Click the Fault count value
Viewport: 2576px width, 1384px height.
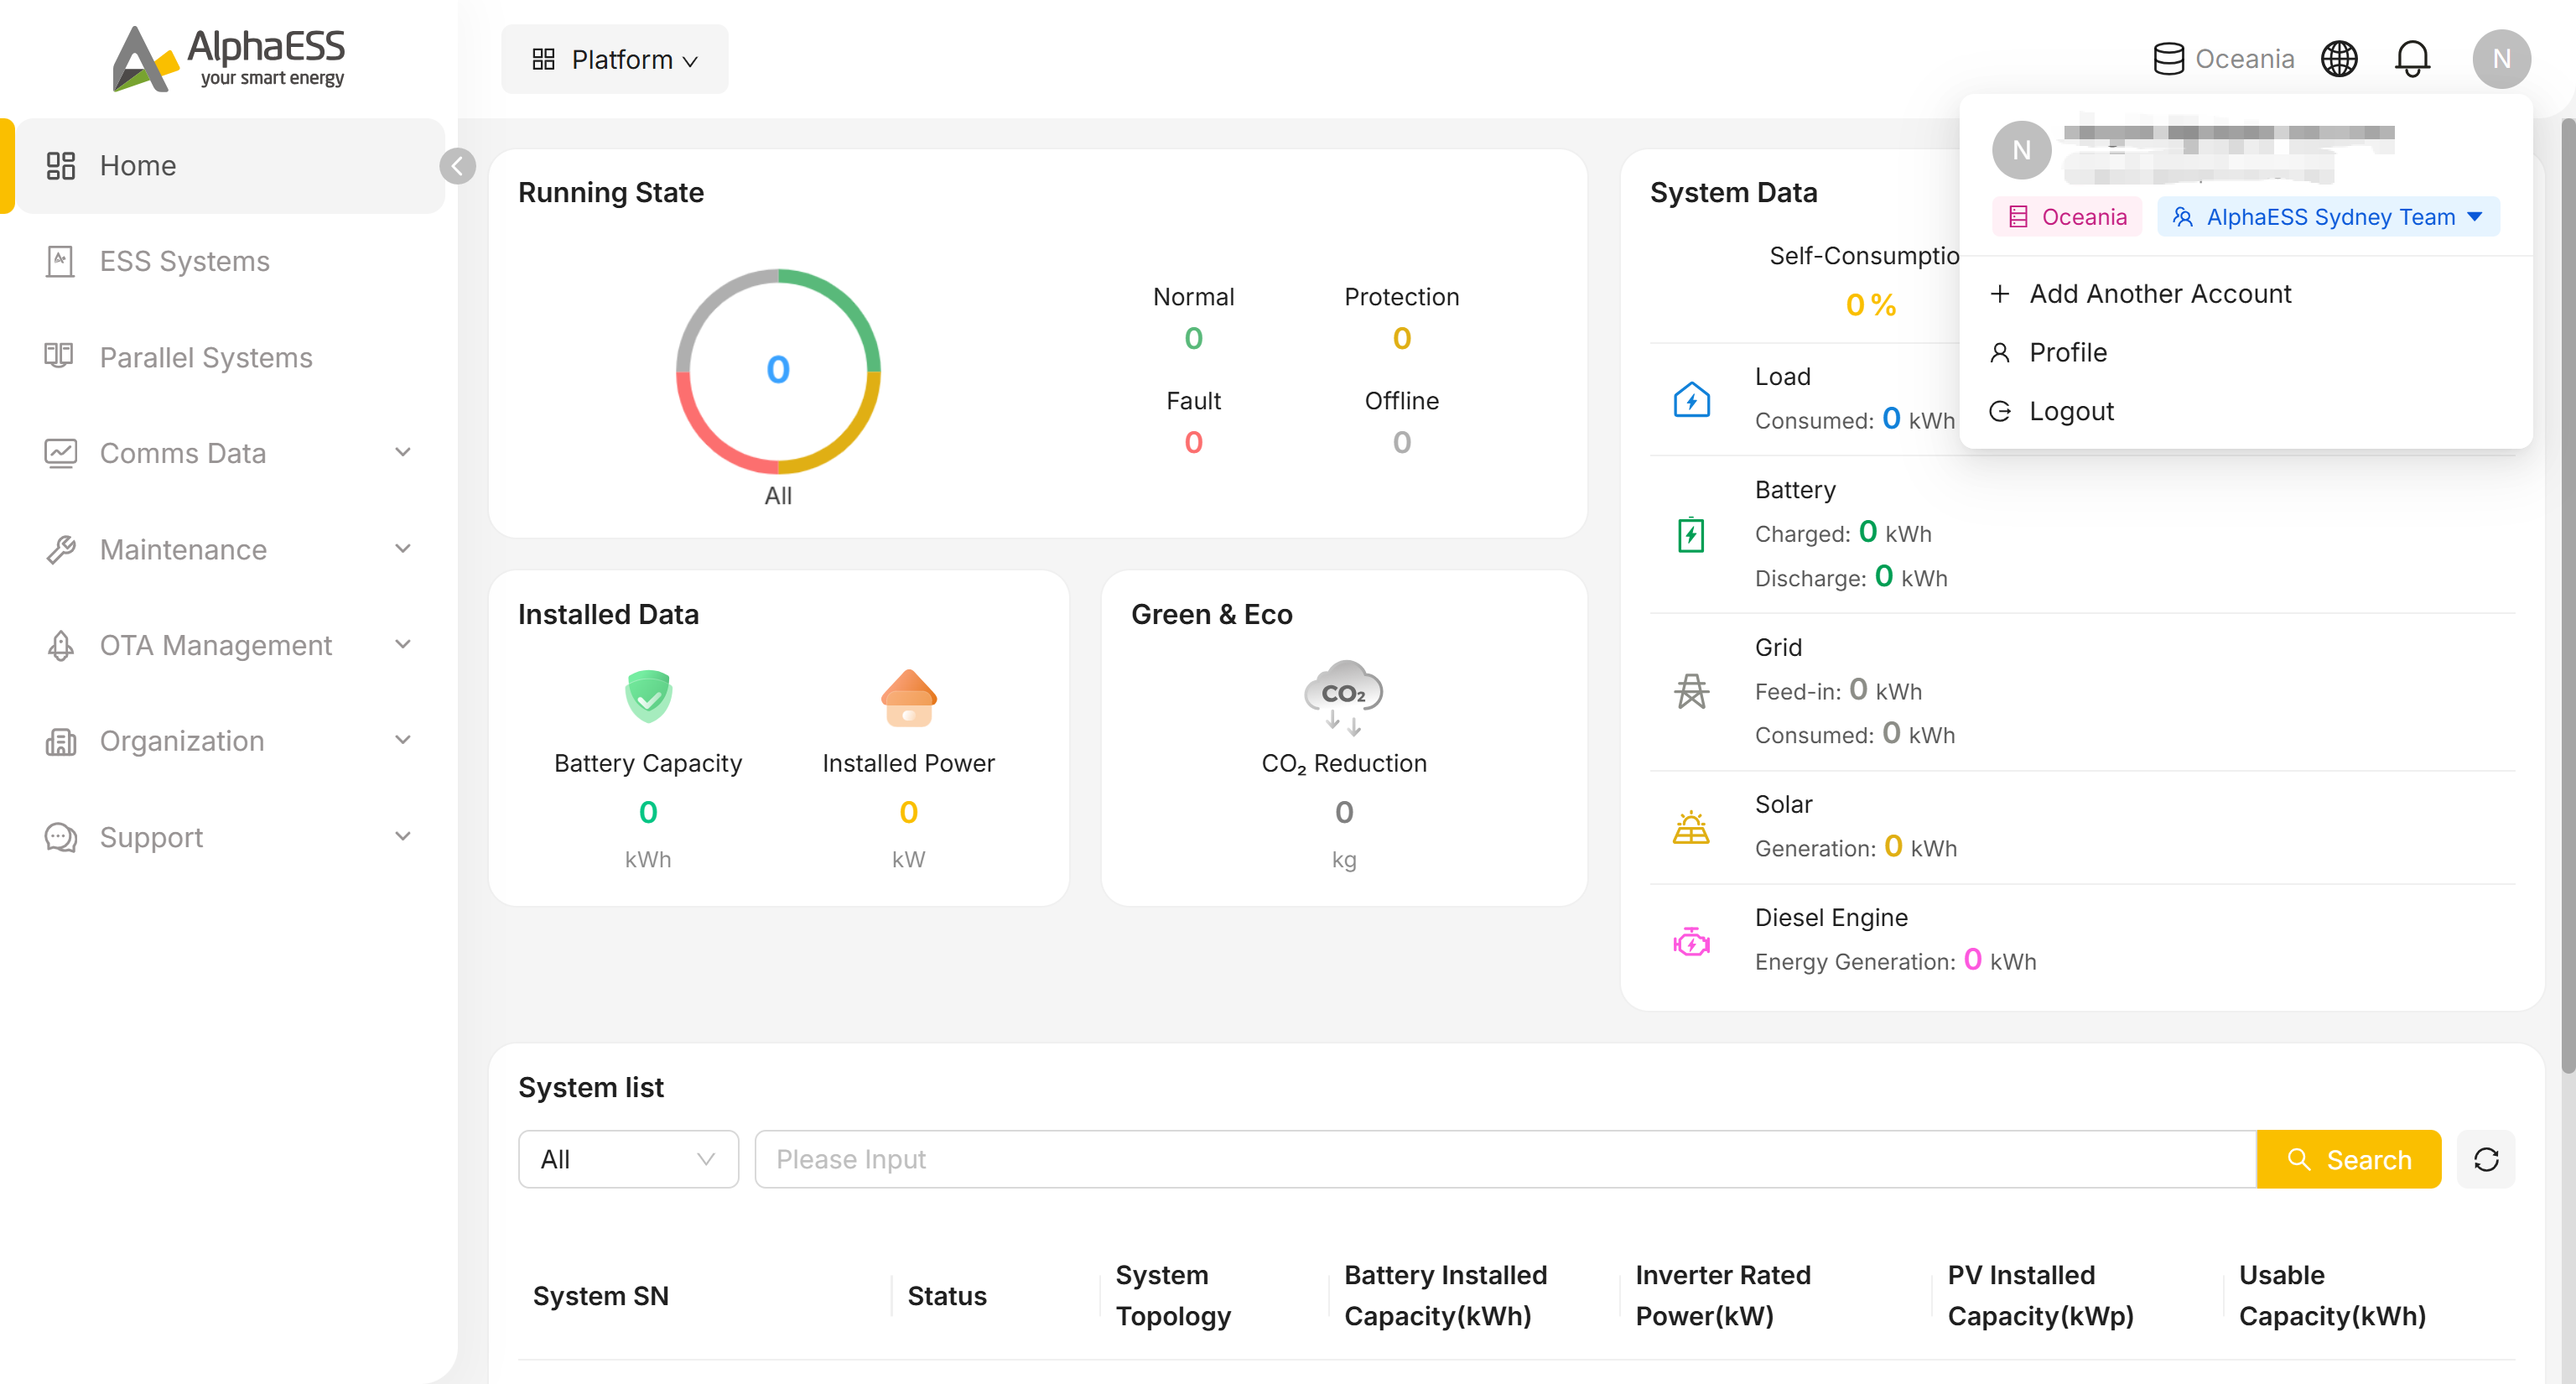point(1193,443)
